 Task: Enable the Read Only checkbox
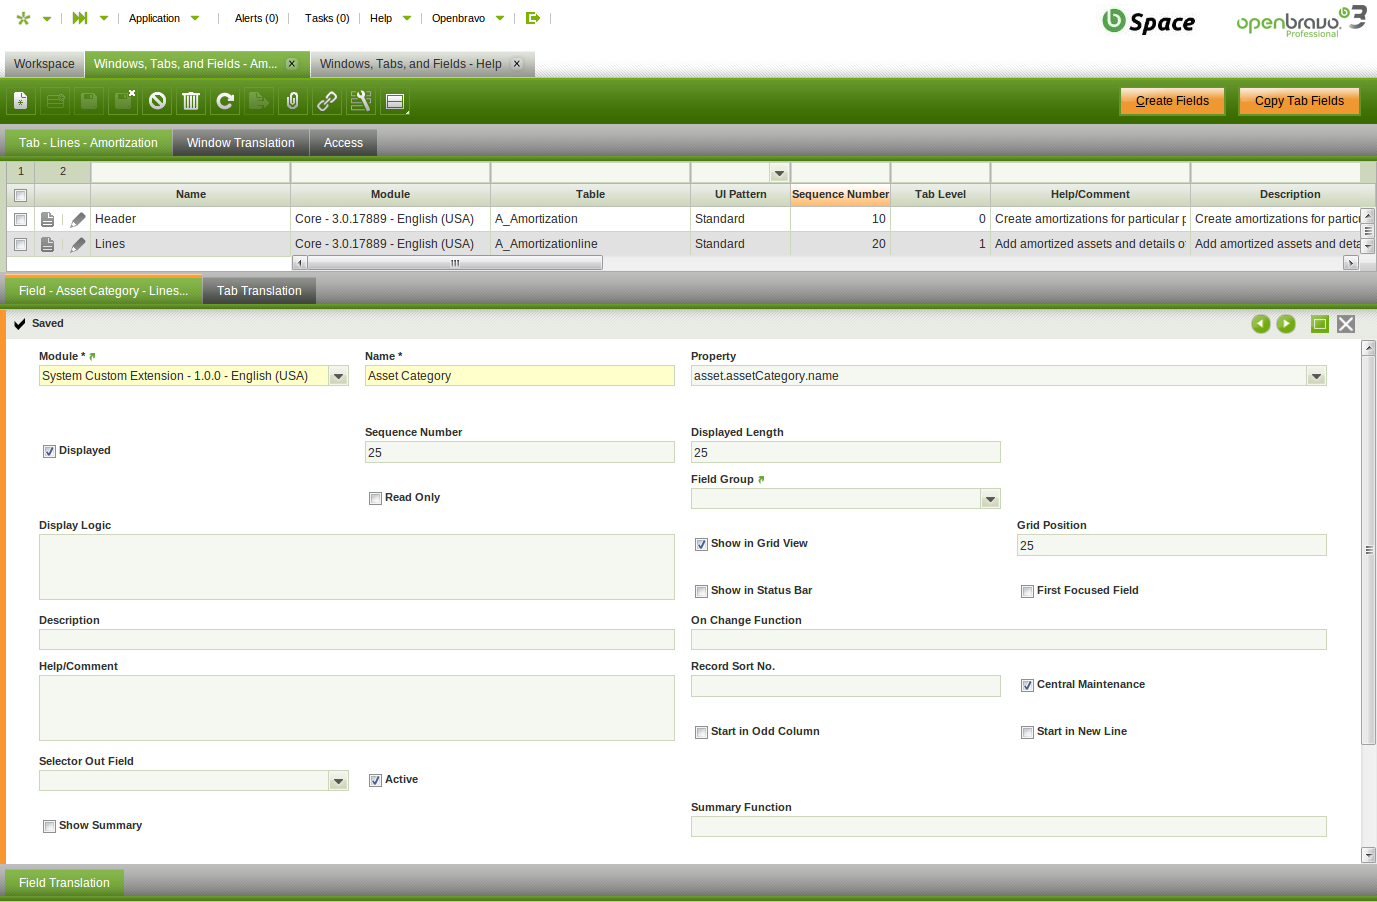pos(375,498)
